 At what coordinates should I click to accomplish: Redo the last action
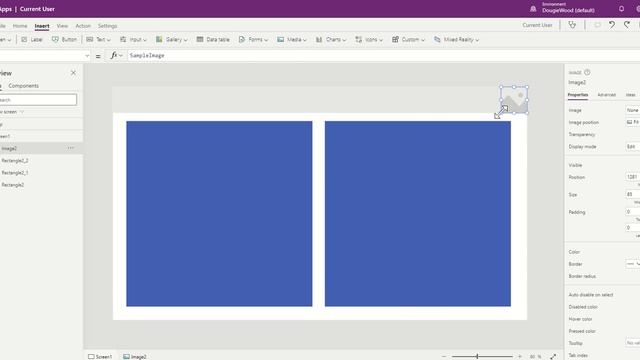(627, 25)
